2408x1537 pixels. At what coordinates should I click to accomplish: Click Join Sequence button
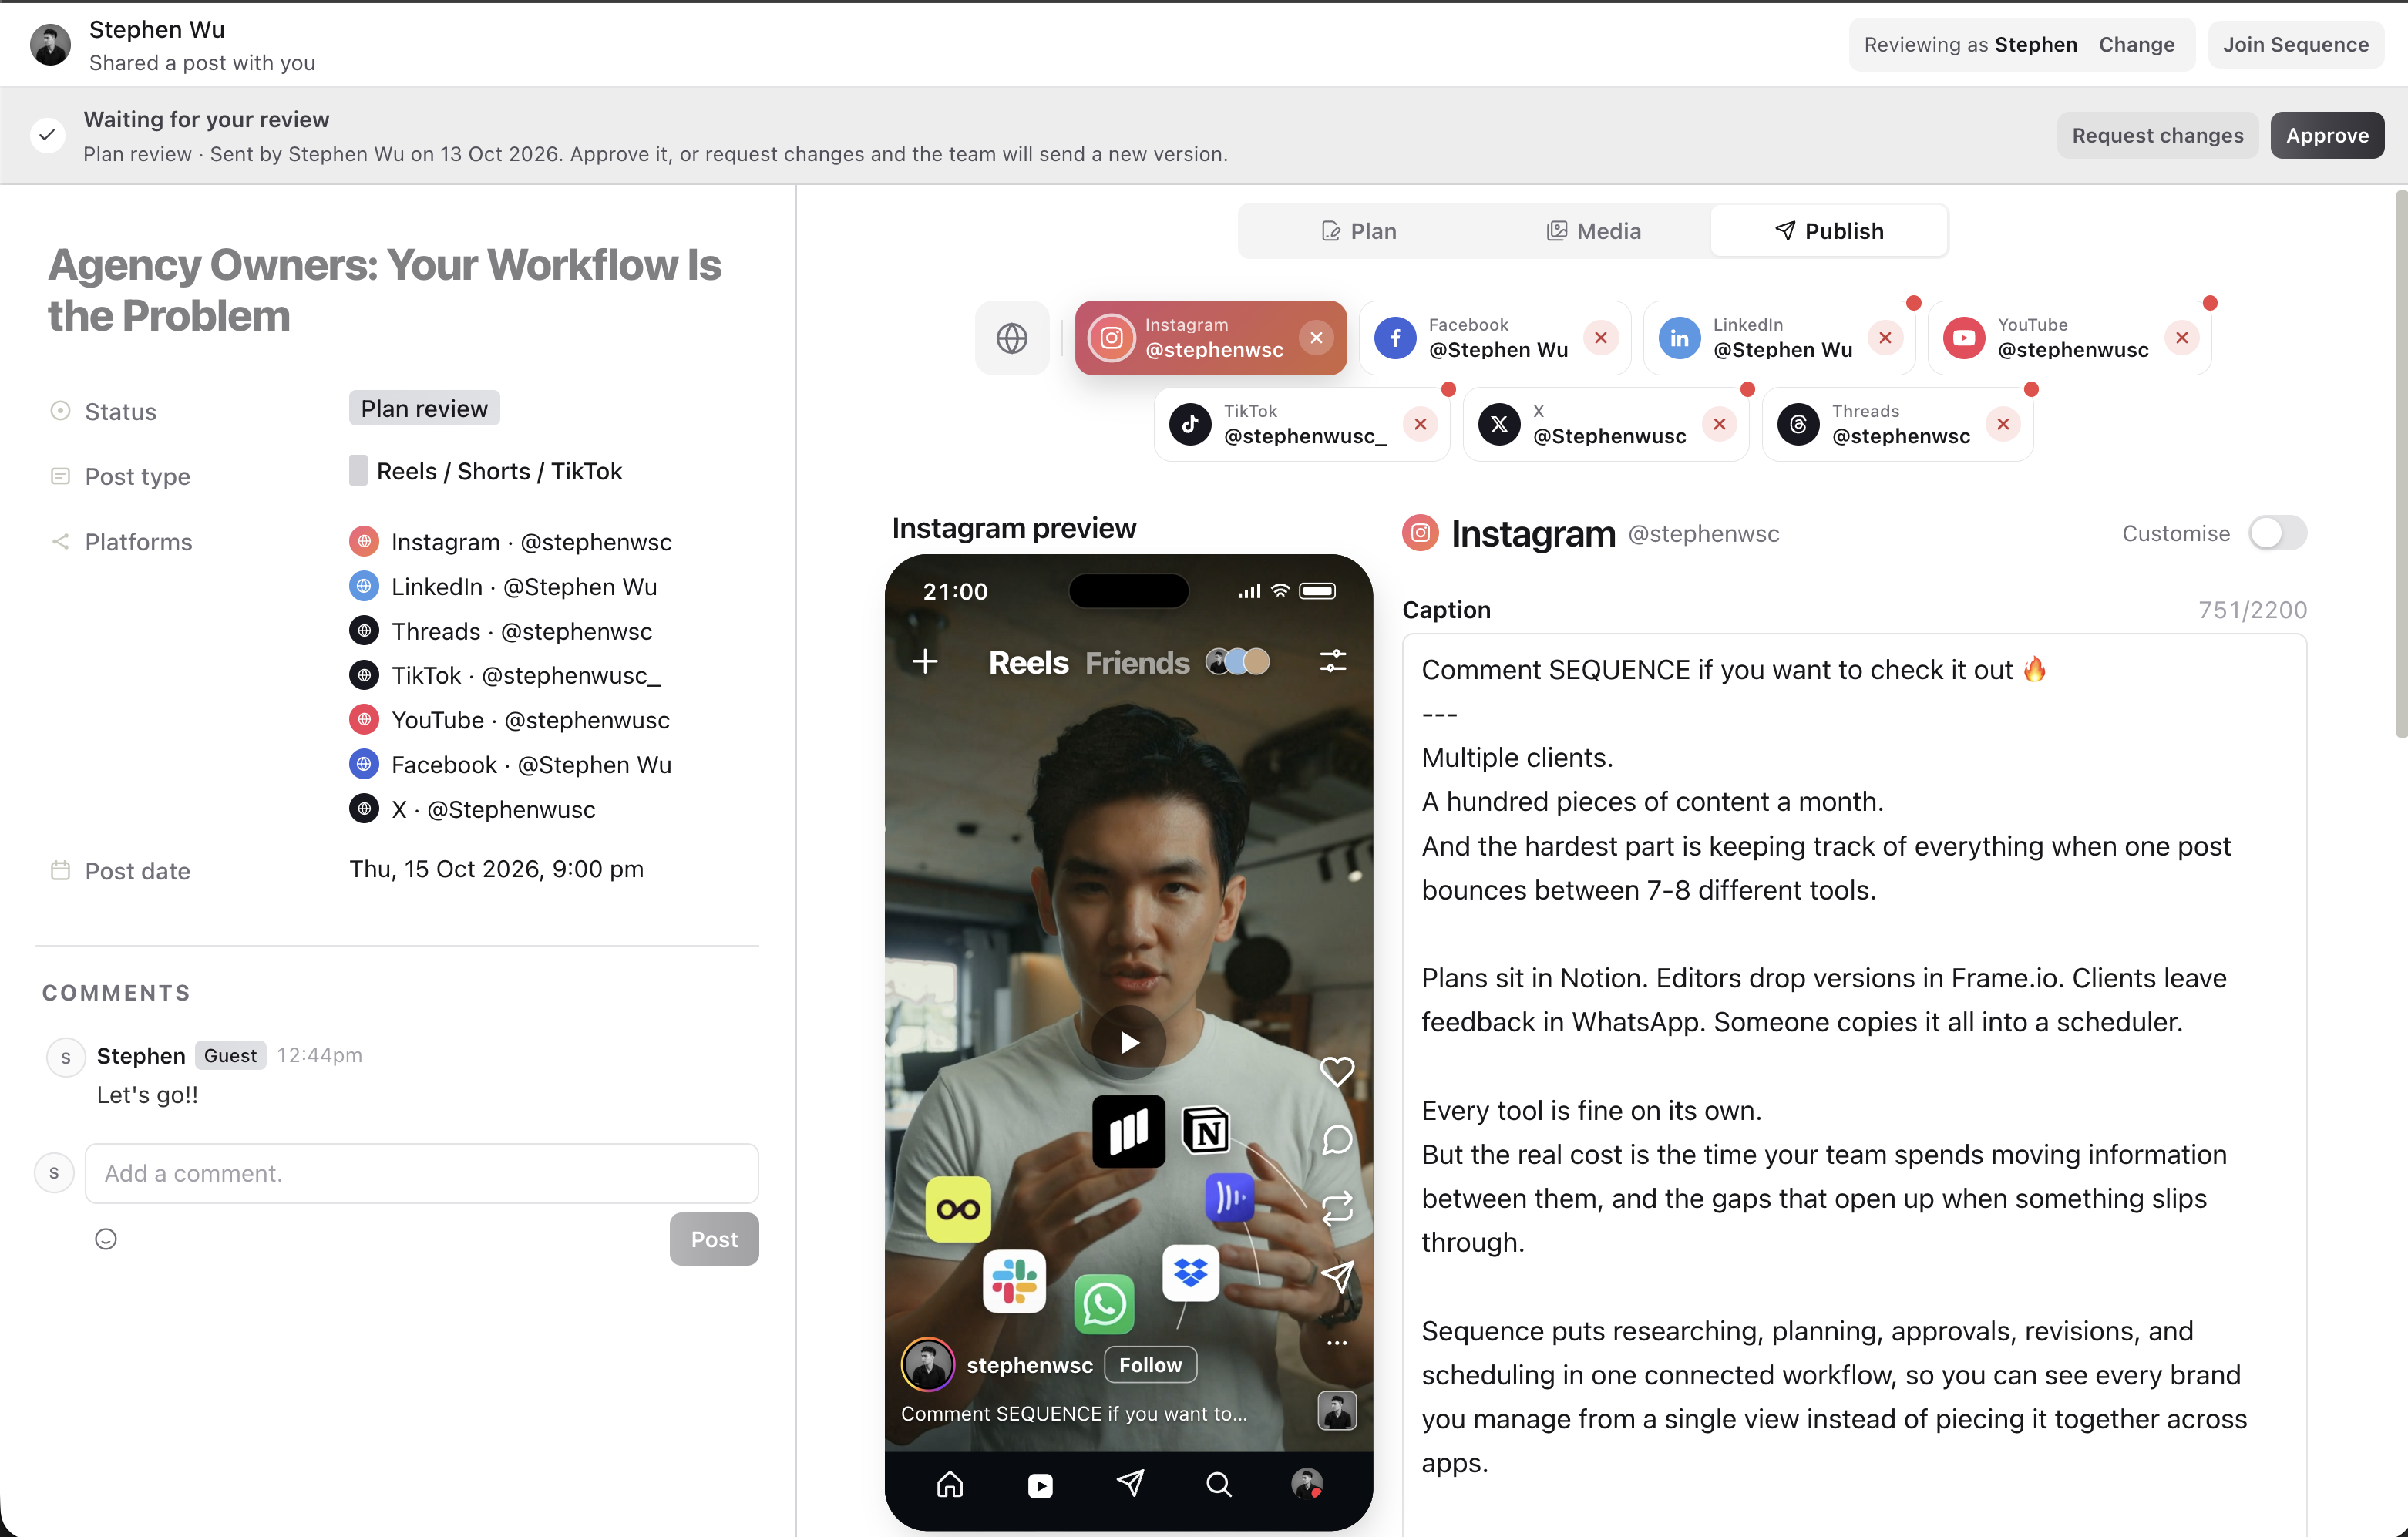pos(2295,44)
